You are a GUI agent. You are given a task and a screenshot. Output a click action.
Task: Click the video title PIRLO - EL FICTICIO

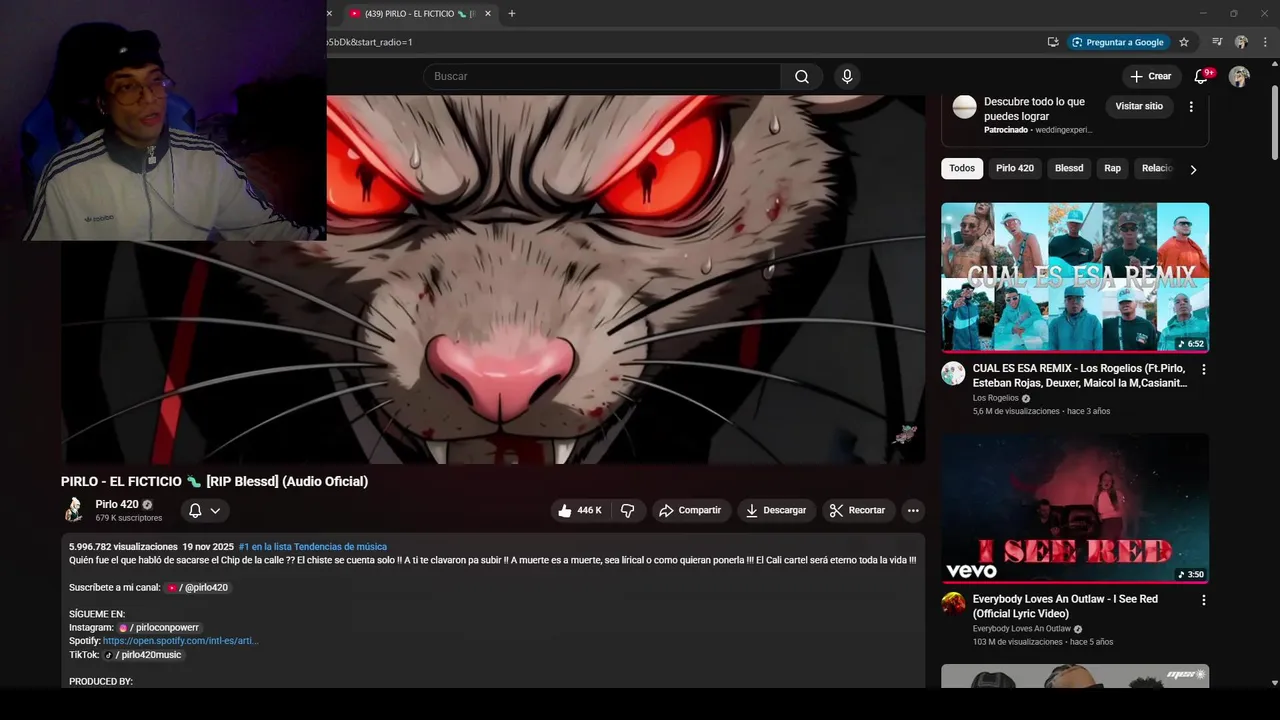[x=214, y=482]
